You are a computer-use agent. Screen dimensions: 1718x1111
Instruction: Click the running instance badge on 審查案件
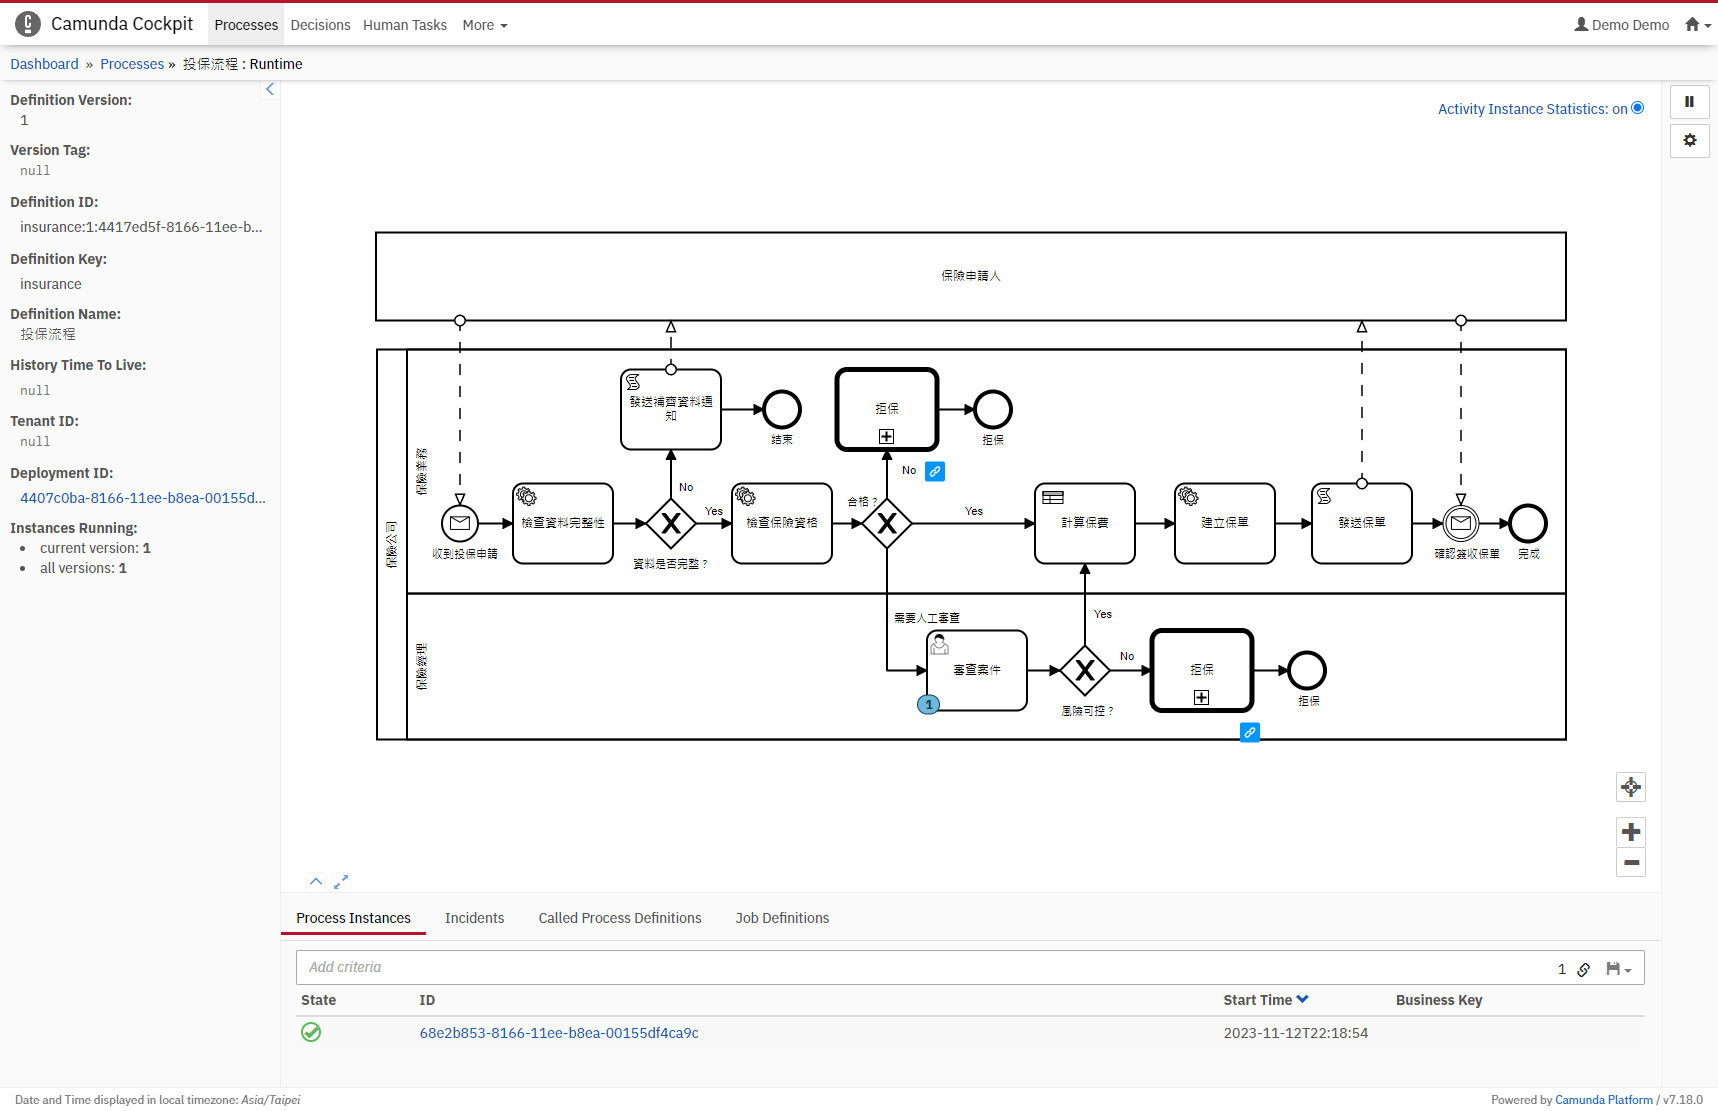click(929, 705)
